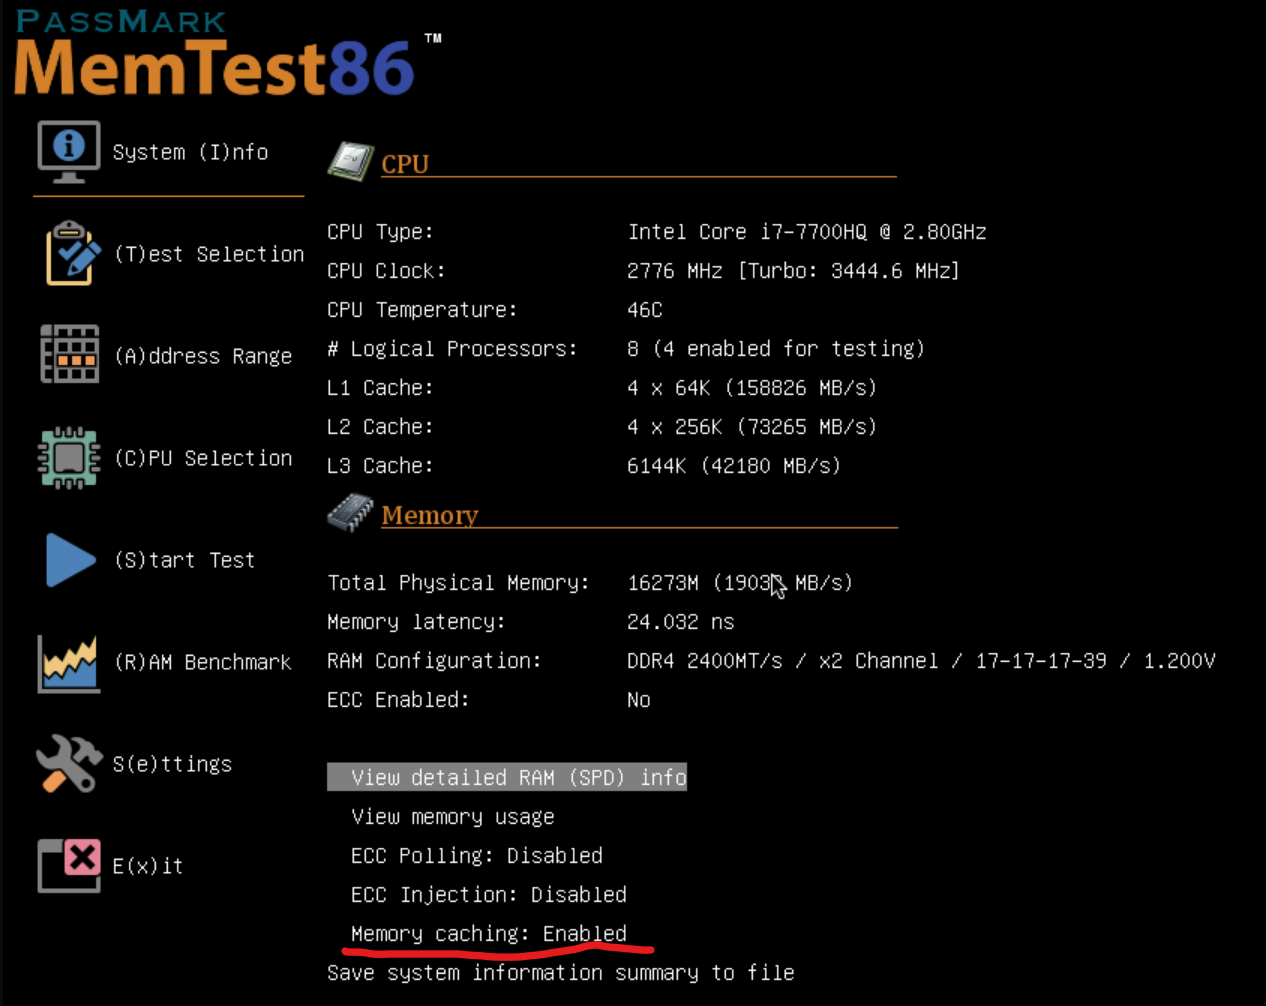Choose E(x)it label
1266x1006 pixels.
148,866
